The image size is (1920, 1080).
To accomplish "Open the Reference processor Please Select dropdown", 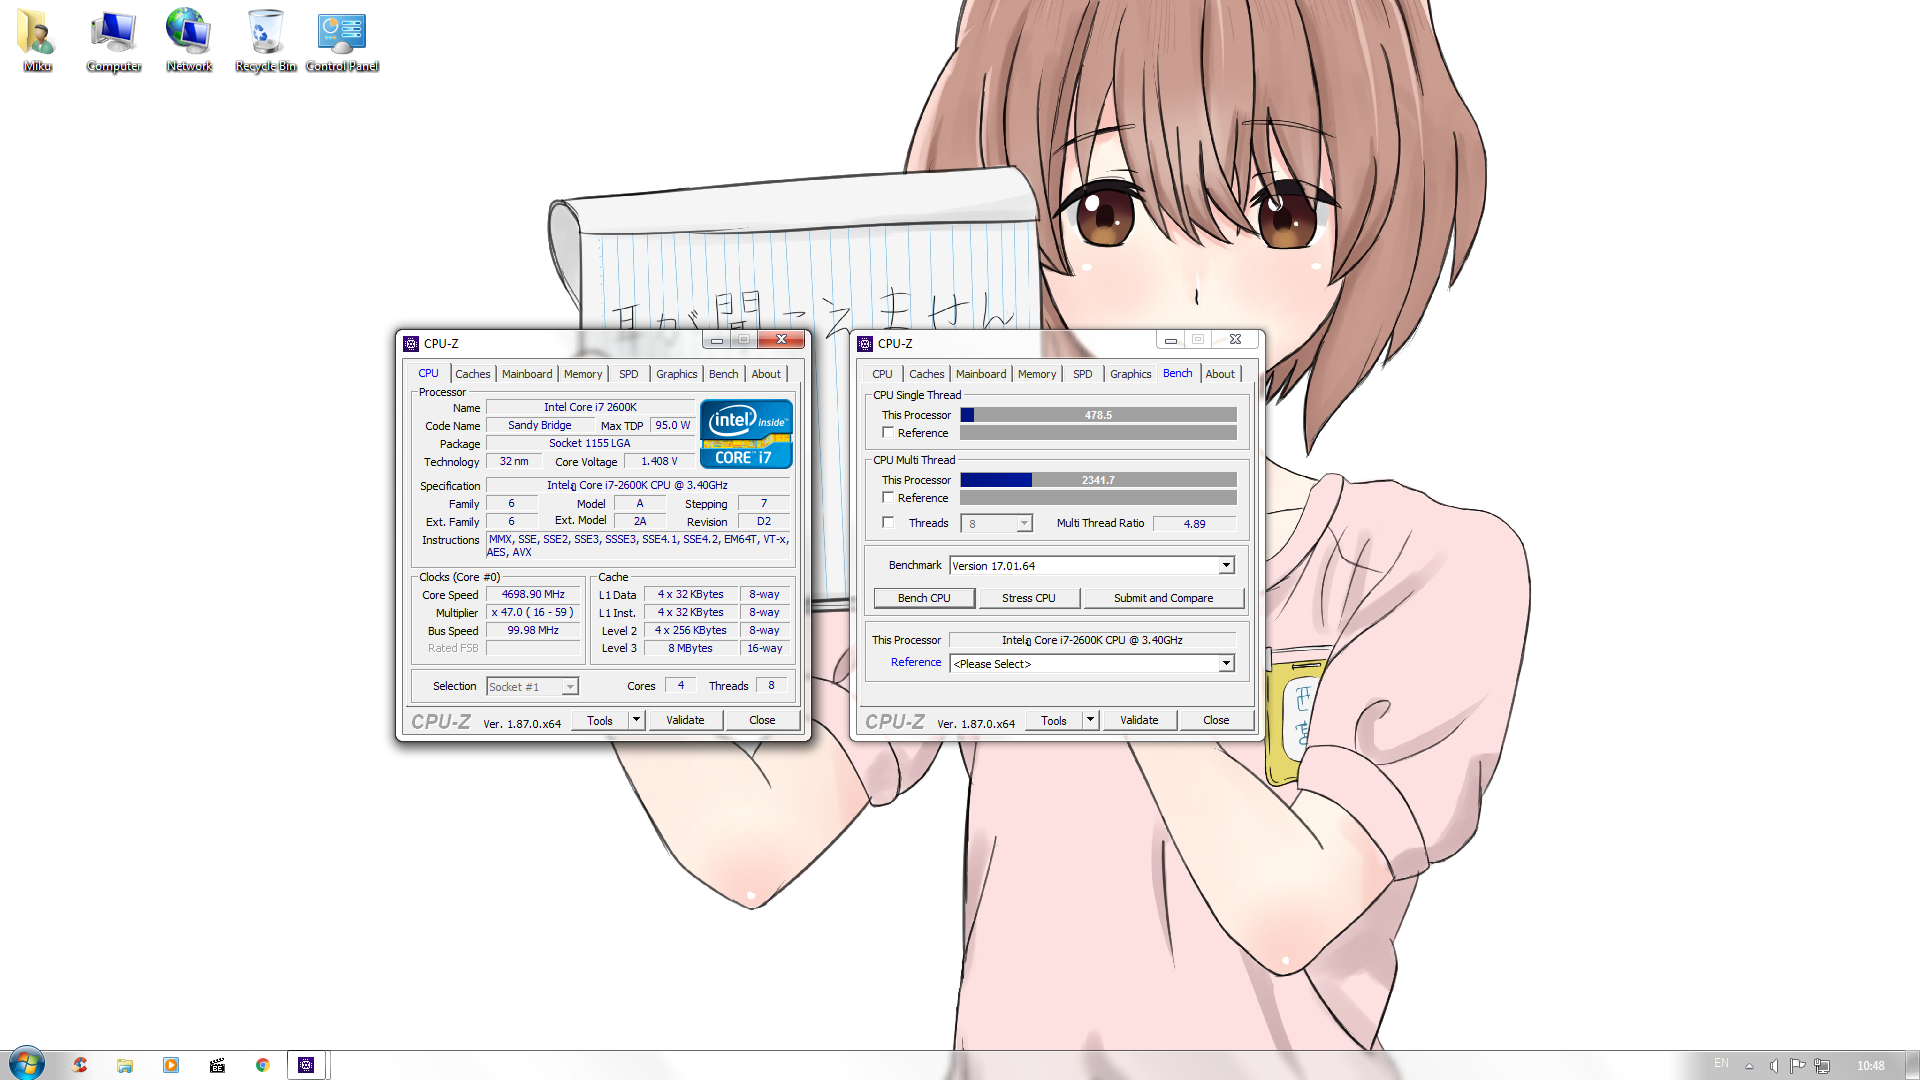I will 1226,664.
